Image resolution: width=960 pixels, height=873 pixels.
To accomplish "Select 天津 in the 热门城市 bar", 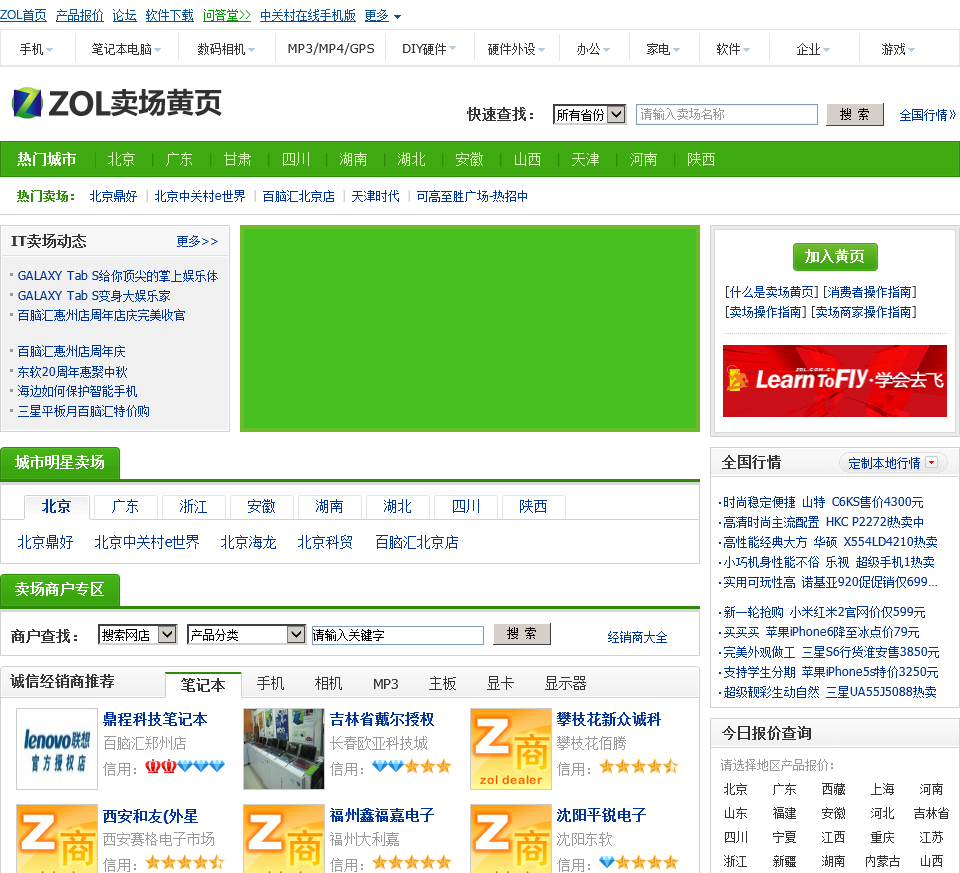I will point(585,160).
